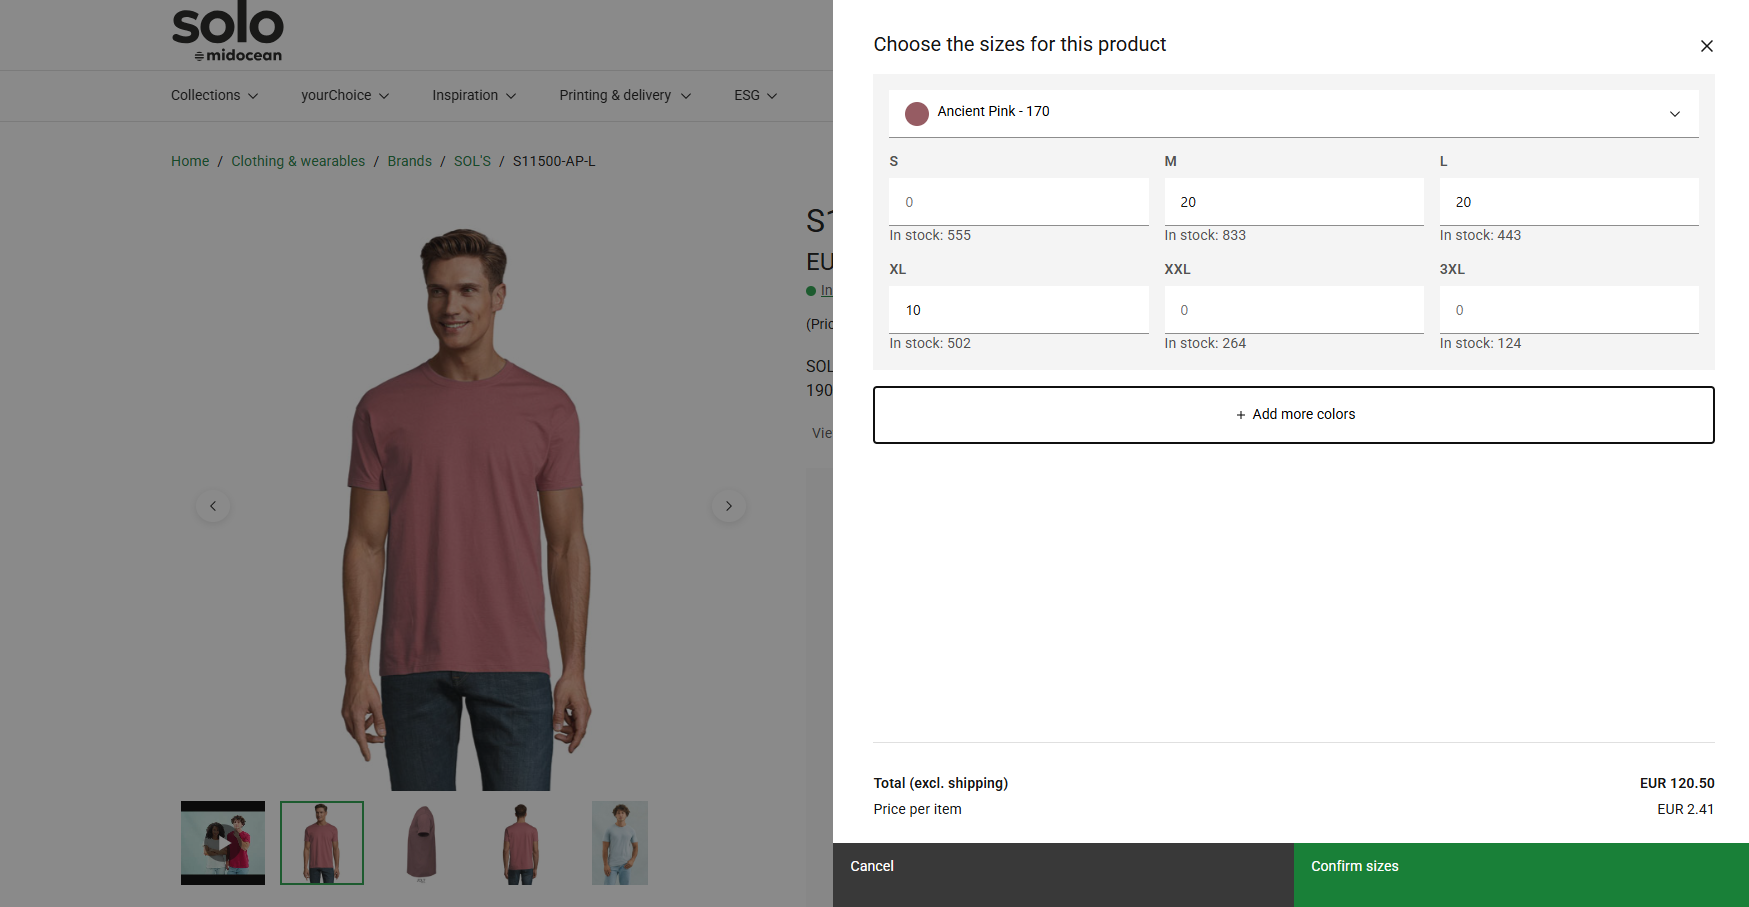This screenshot has width=1749, height=907.
Task: Click the XL size quantity field
Action: pos(1018,310)
